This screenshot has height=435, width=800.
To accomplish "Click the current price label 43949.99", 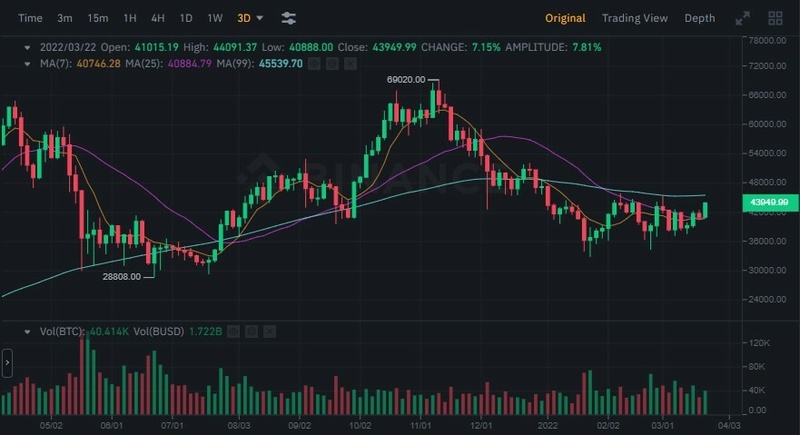I will [x=768, y=203].
